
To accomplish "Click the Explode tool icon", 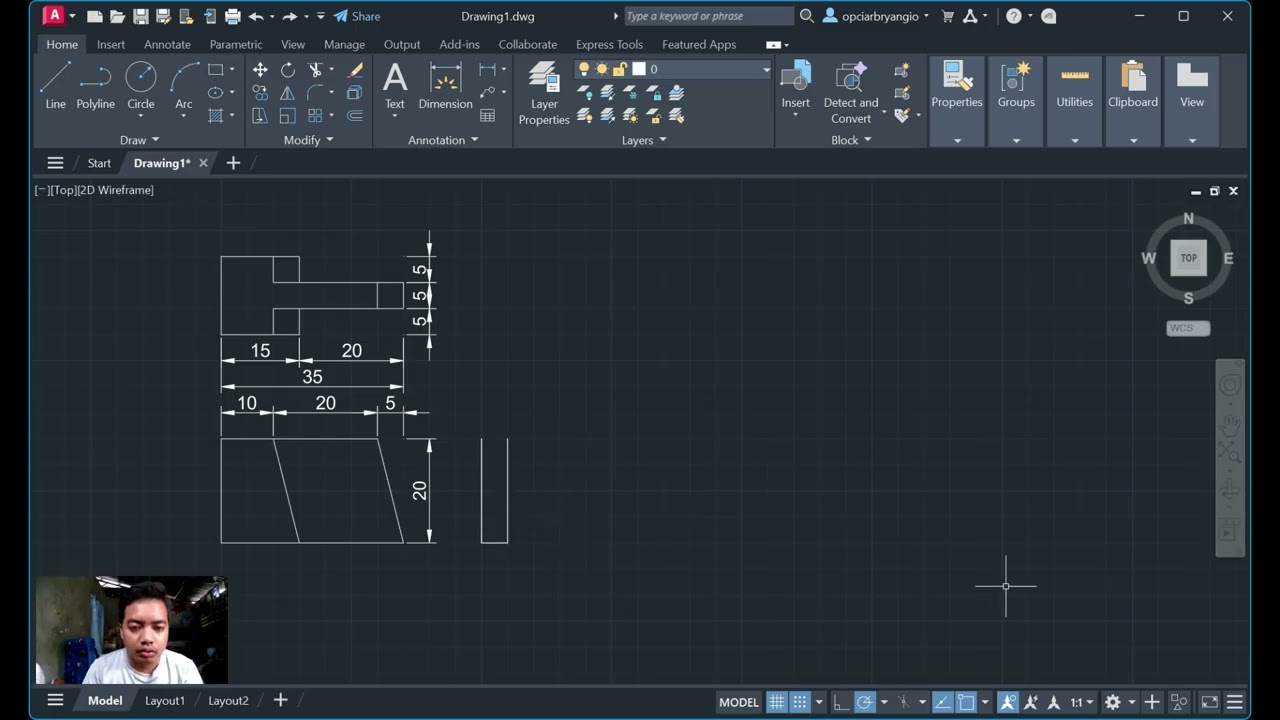I will (x=355, y=93).
